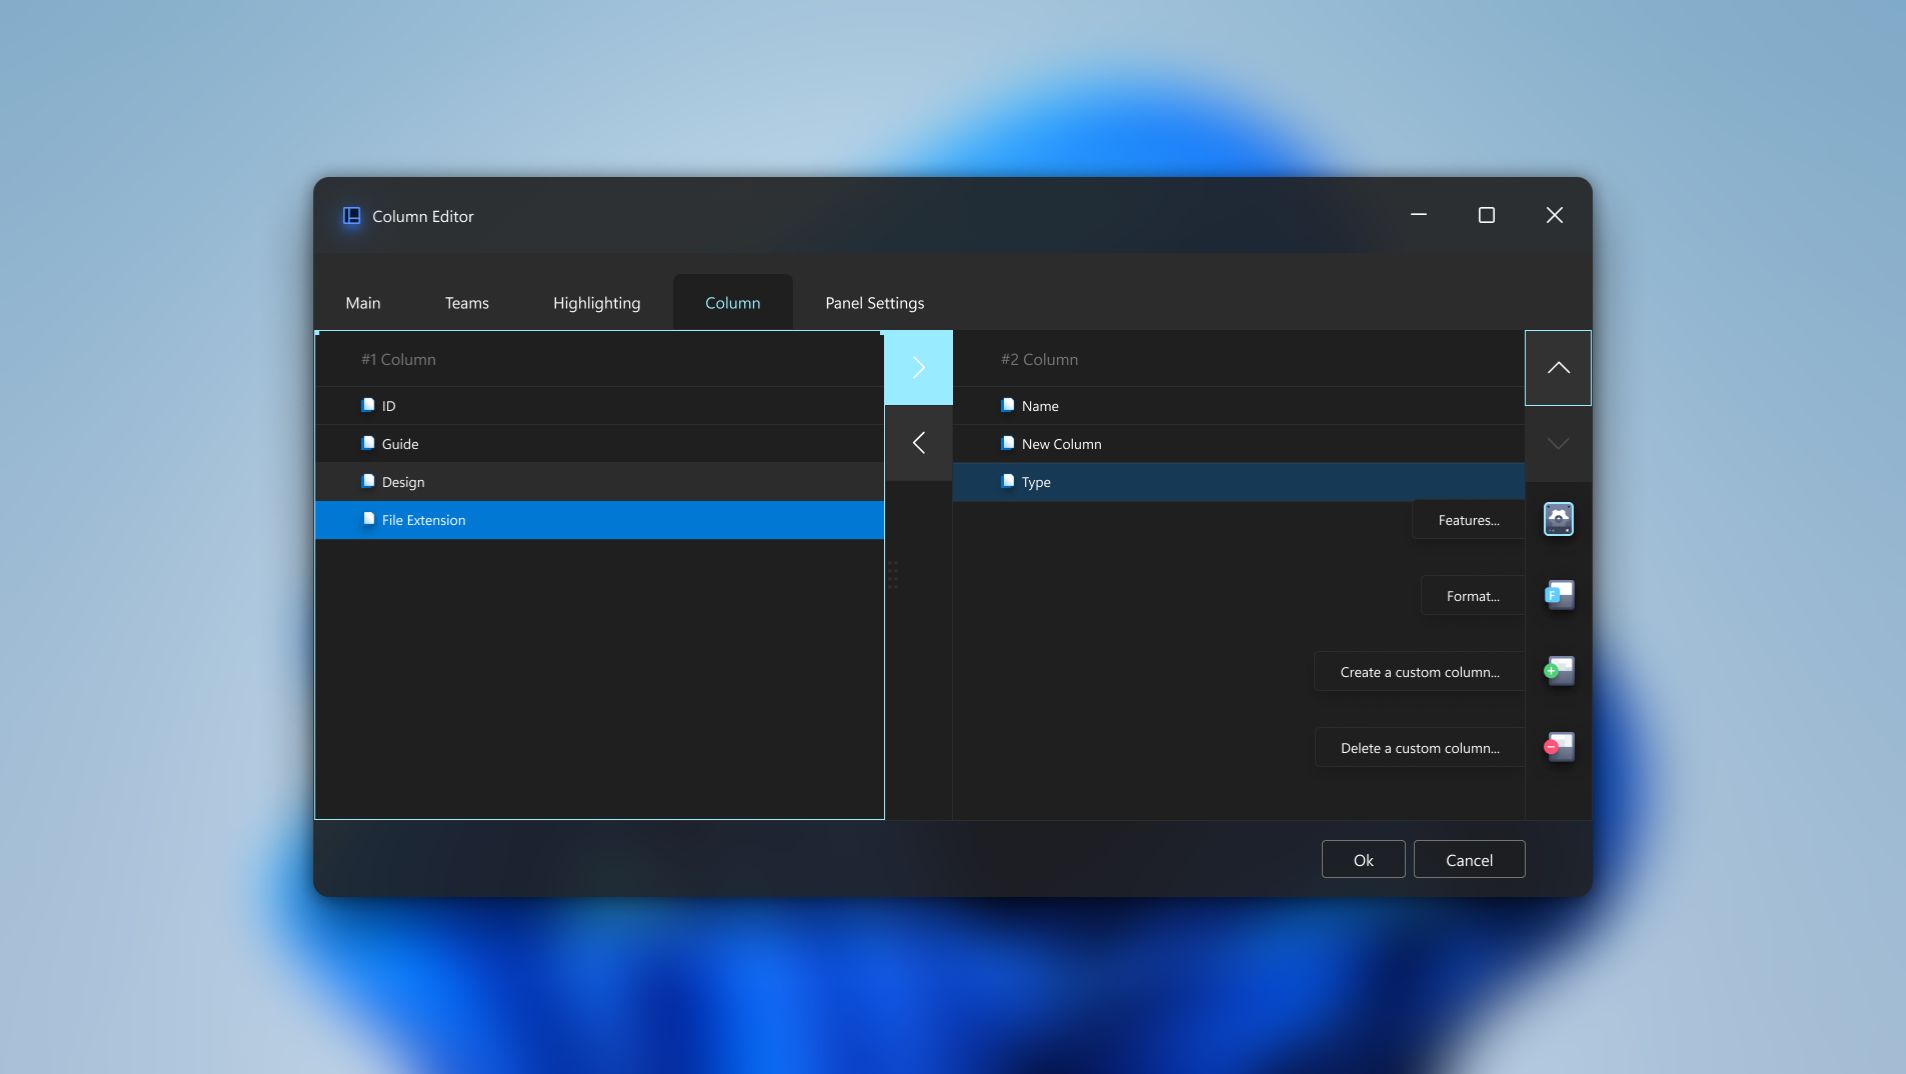Viewport: 1906px width, 1074px height.
Task: Click the Delete a custom column button
Action: coord(1421,746)
